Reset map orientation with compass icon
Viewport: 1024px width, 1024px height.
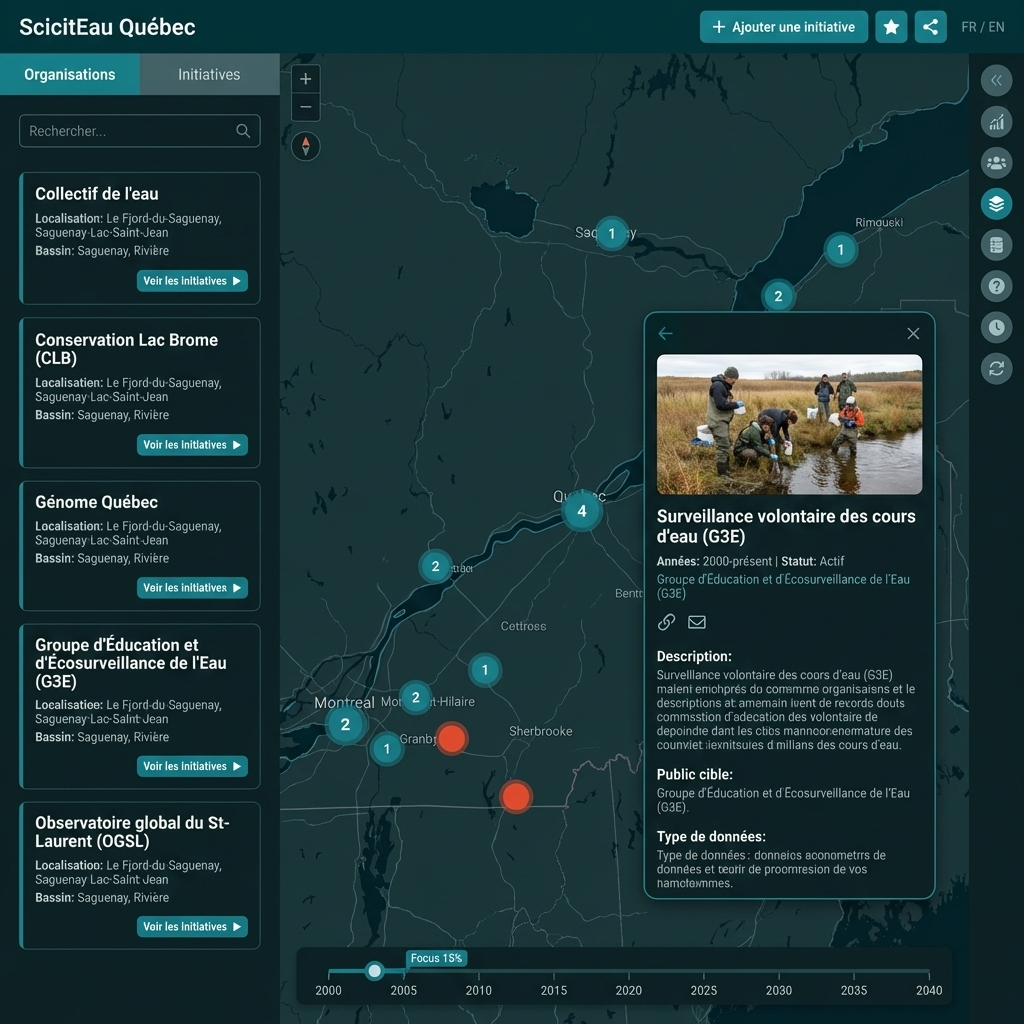[306, 147]
